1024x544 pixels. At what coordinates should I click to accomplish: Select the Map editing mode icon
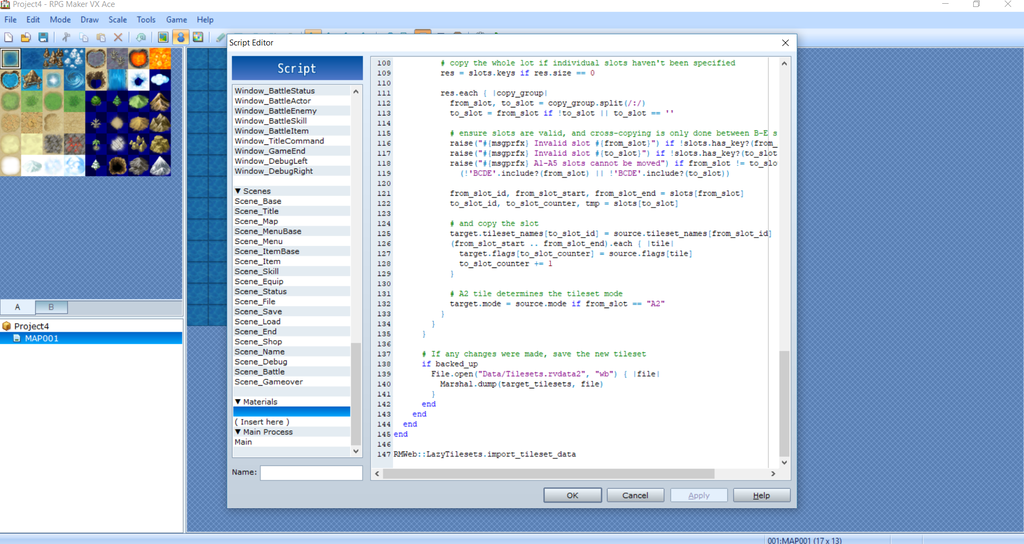pos(163,37)
